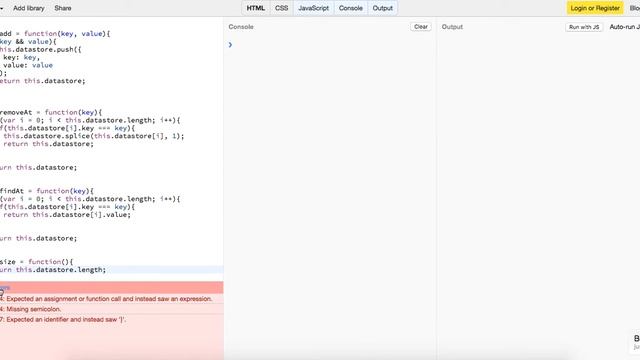
Task: Toggle the HTML panel tab
Action: click(256, 8)
